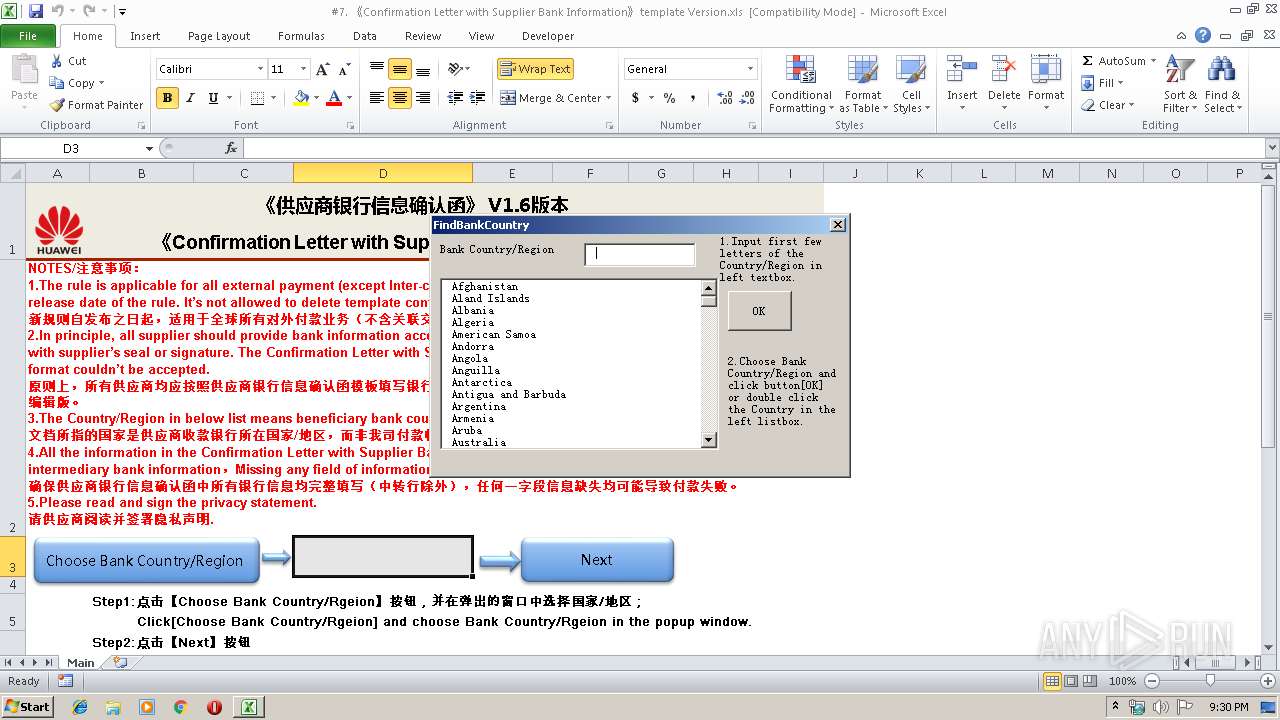
Task: Apply the Font Color letter A
Action: coord(333,98)
